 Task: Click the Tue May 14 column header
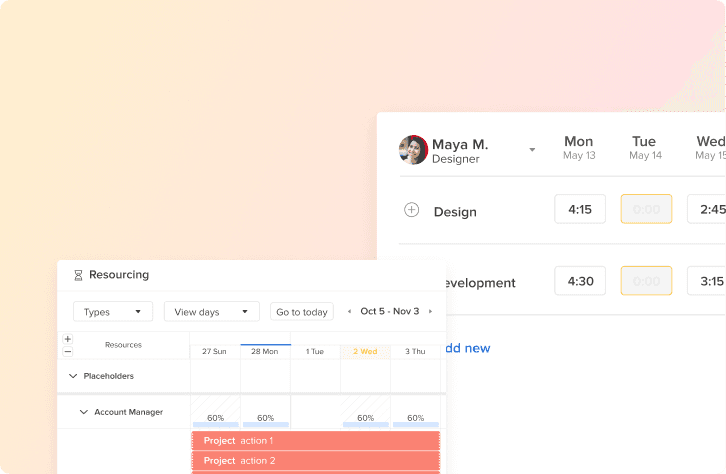tap(645, 148)
